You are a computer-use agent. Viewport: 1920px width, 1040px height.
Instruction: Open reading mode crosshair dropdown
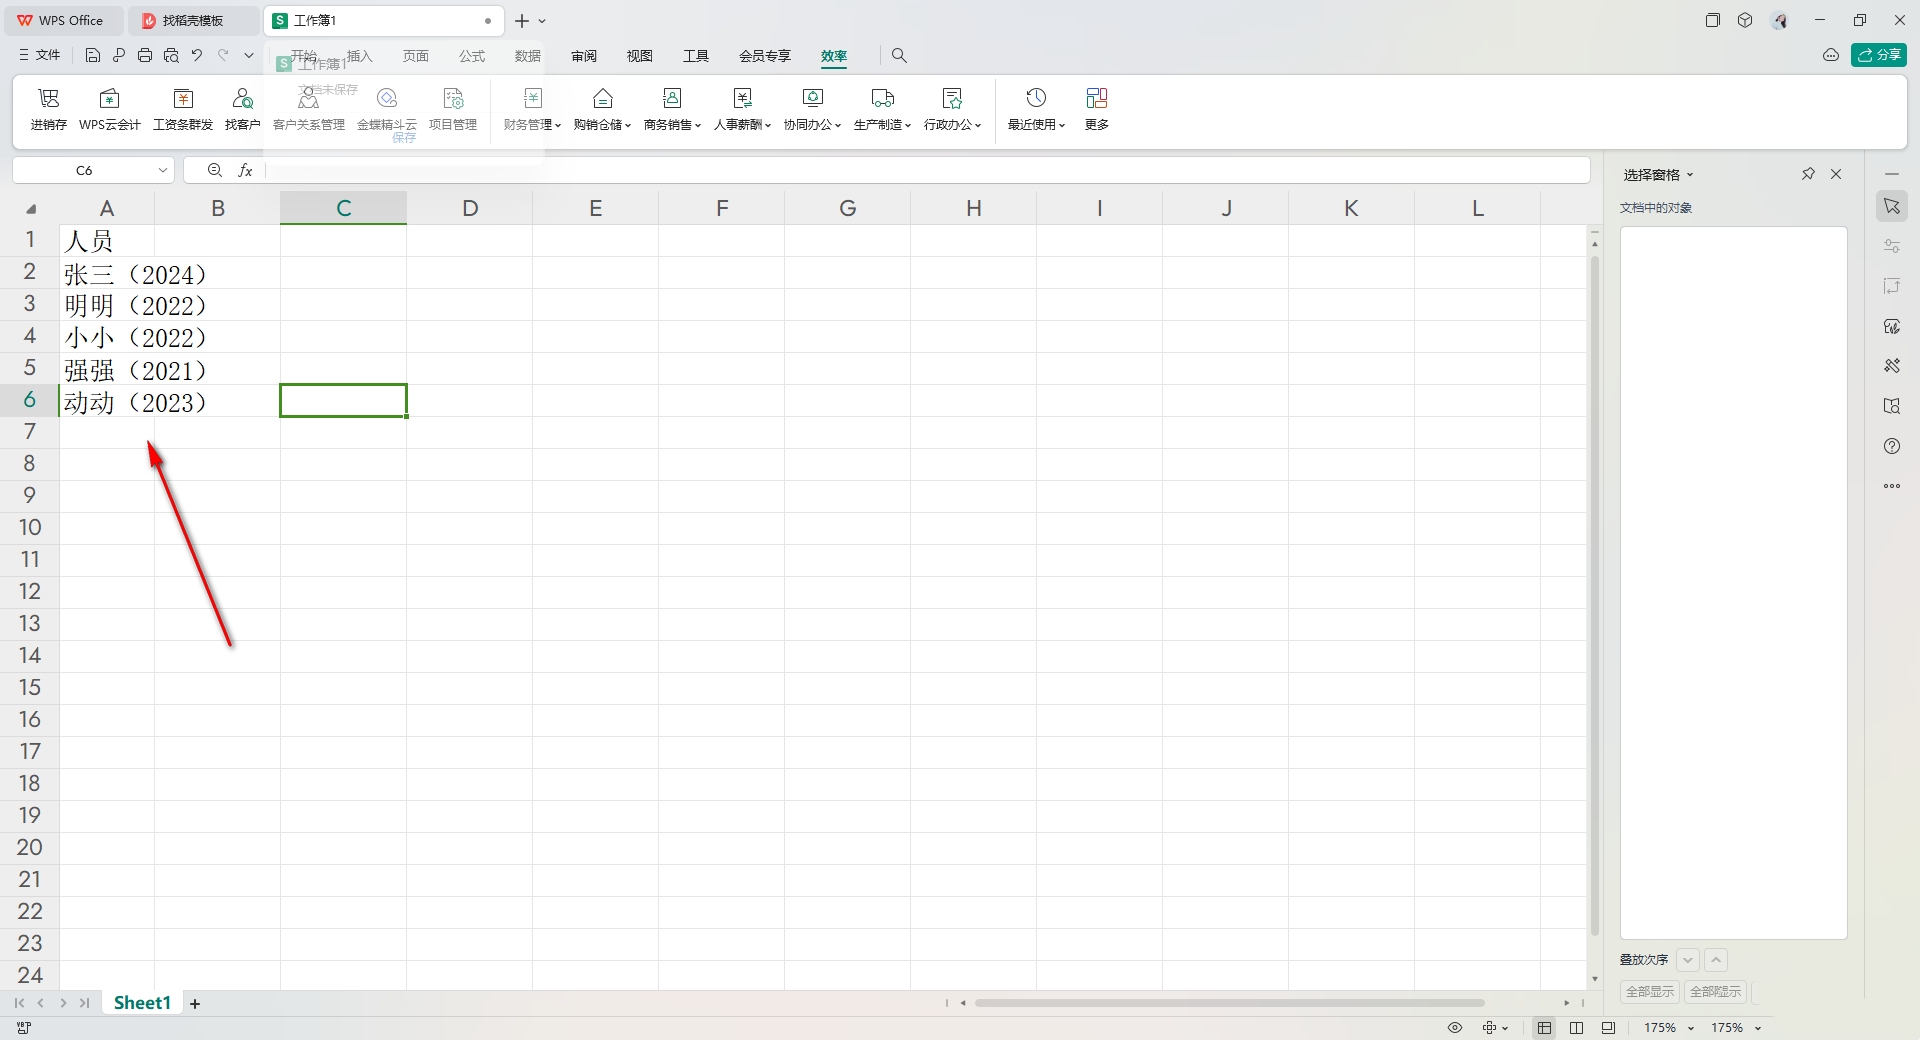1495,1028
